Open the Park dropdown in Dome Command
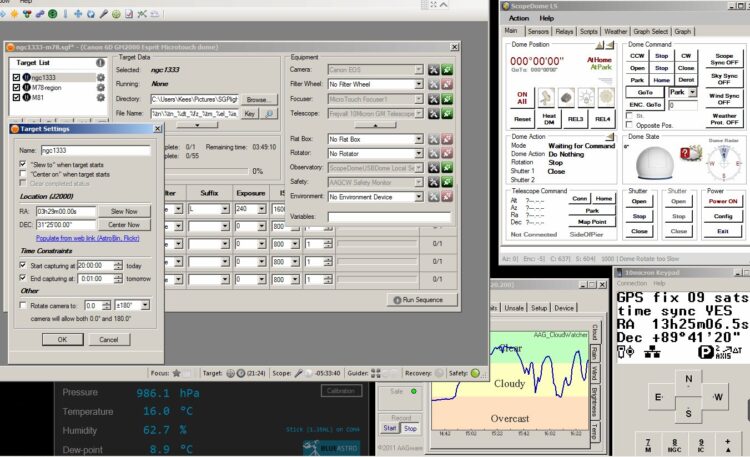The width and height of the screenshot is (750, 457). 692,92
